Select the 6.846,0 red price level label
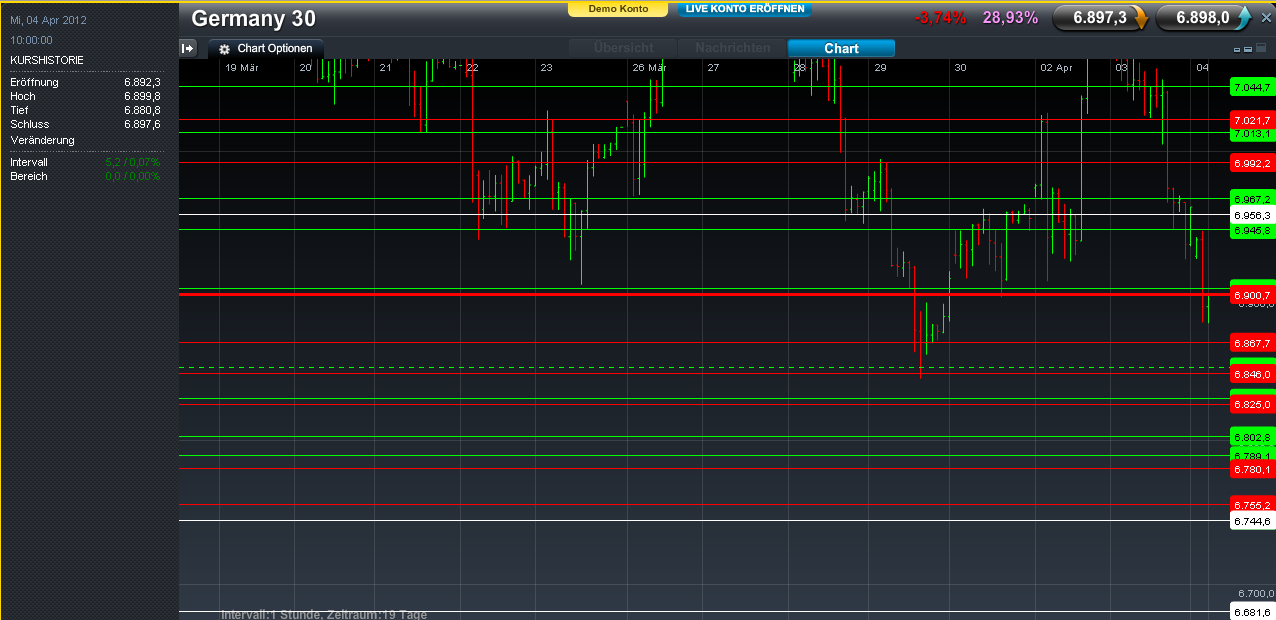The height and width of the screenshot is (620, 1276). click(x=1252, y=374)
